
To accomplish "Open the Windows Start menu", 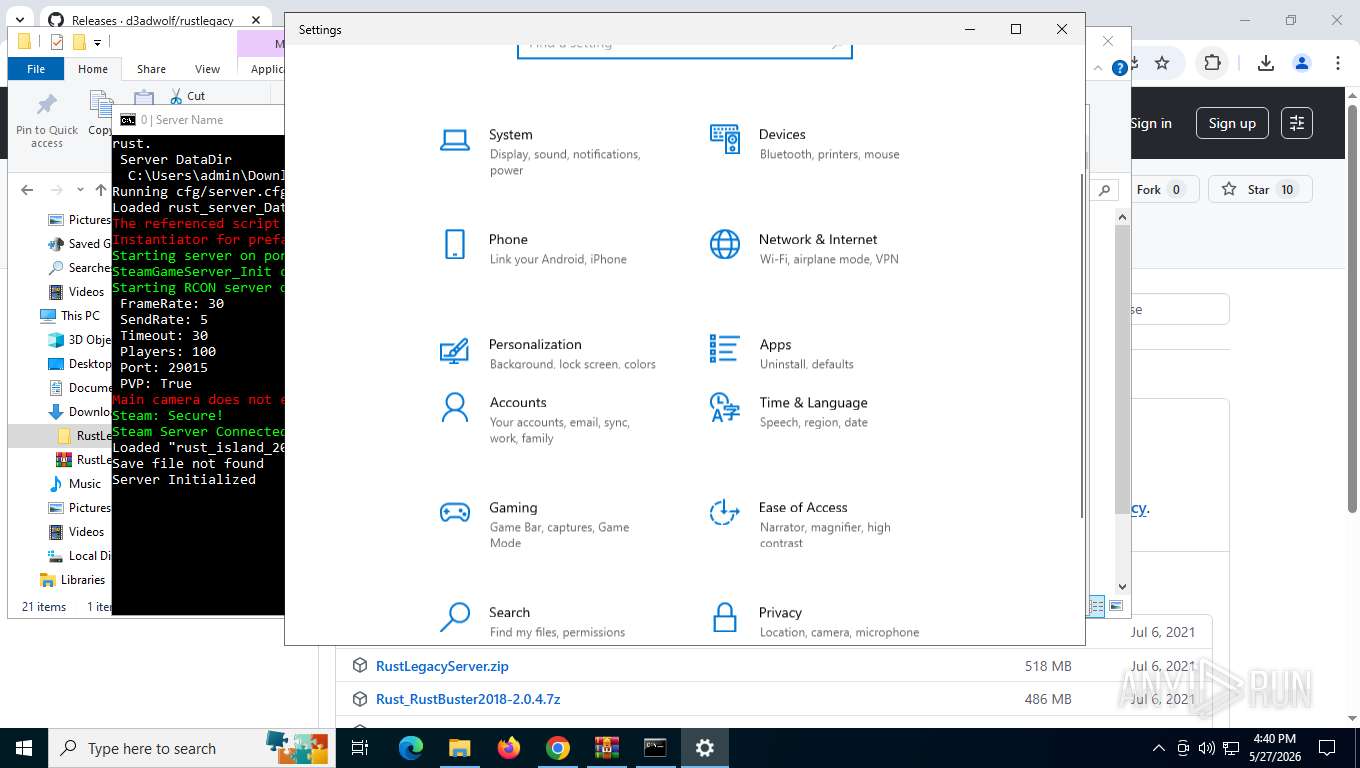I will click(x=24, y=748).
